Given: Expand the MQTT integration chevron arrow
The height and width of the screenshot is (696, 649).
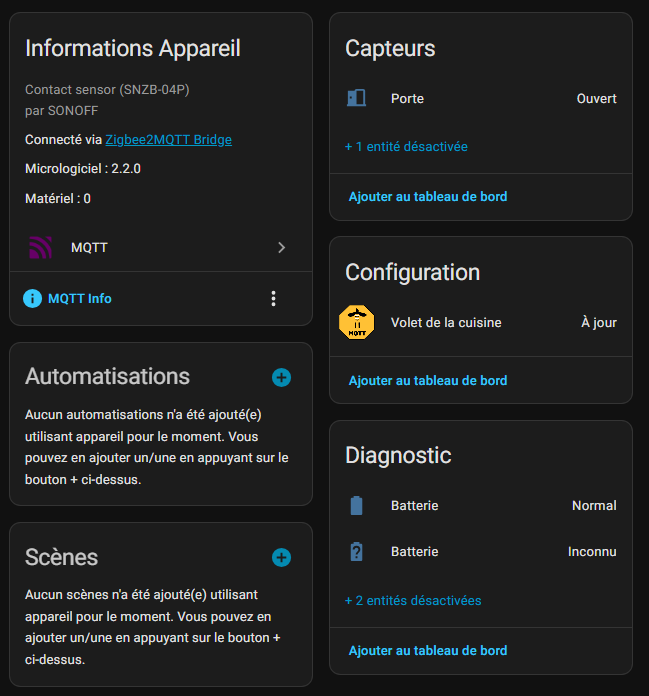Looking at the screenshot, I should [281, 248].
